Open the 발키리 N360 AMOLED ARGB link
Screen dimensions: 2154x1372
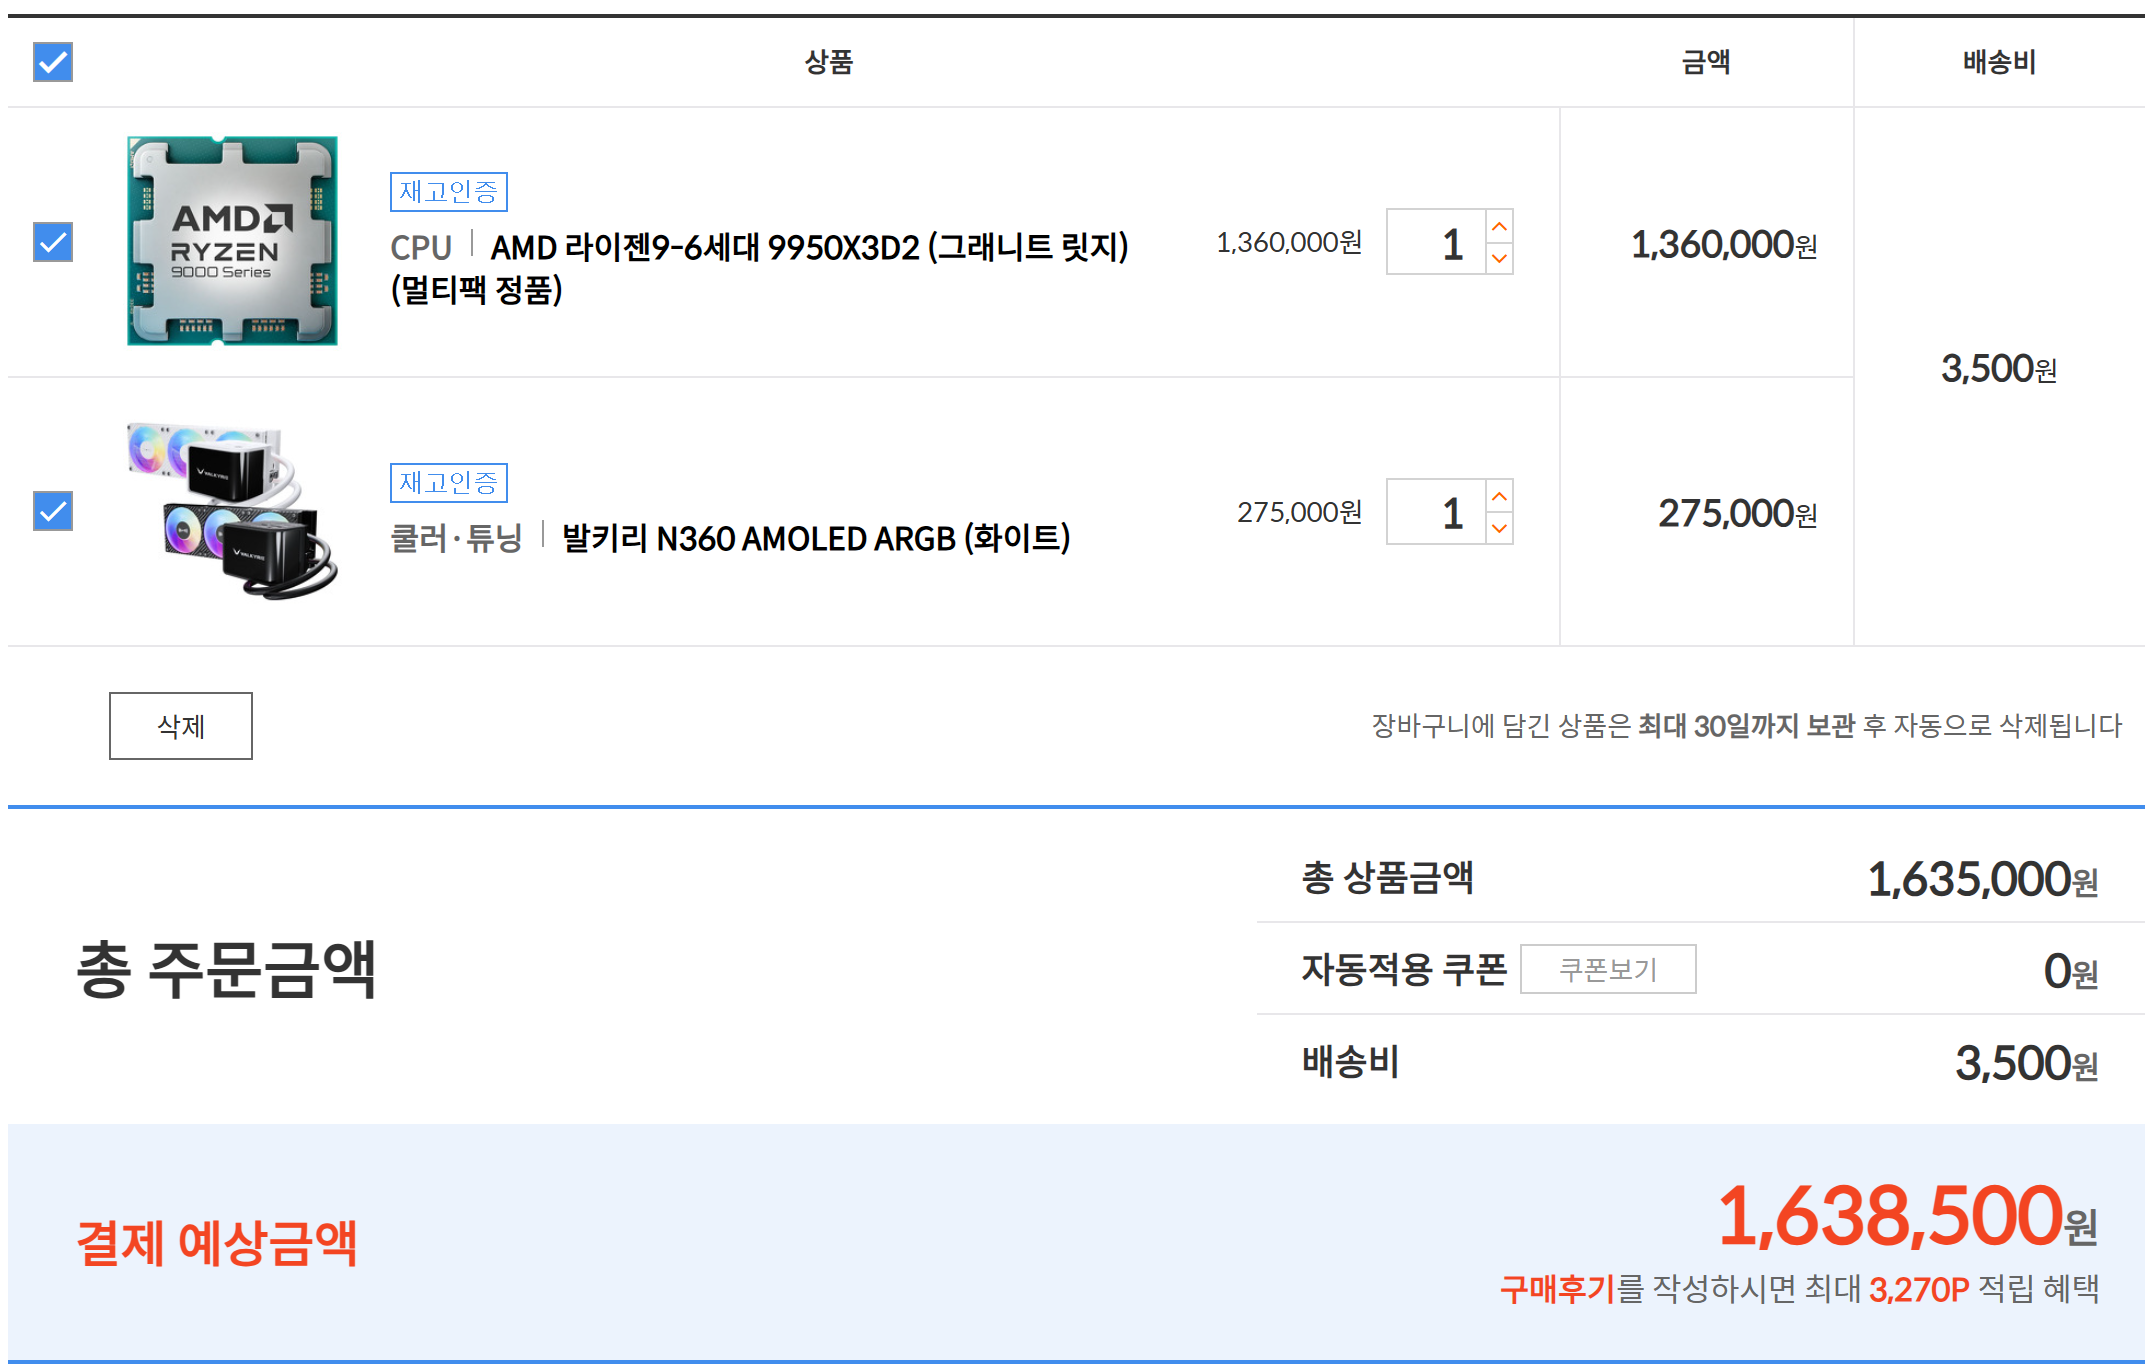(x=816, y=538)
